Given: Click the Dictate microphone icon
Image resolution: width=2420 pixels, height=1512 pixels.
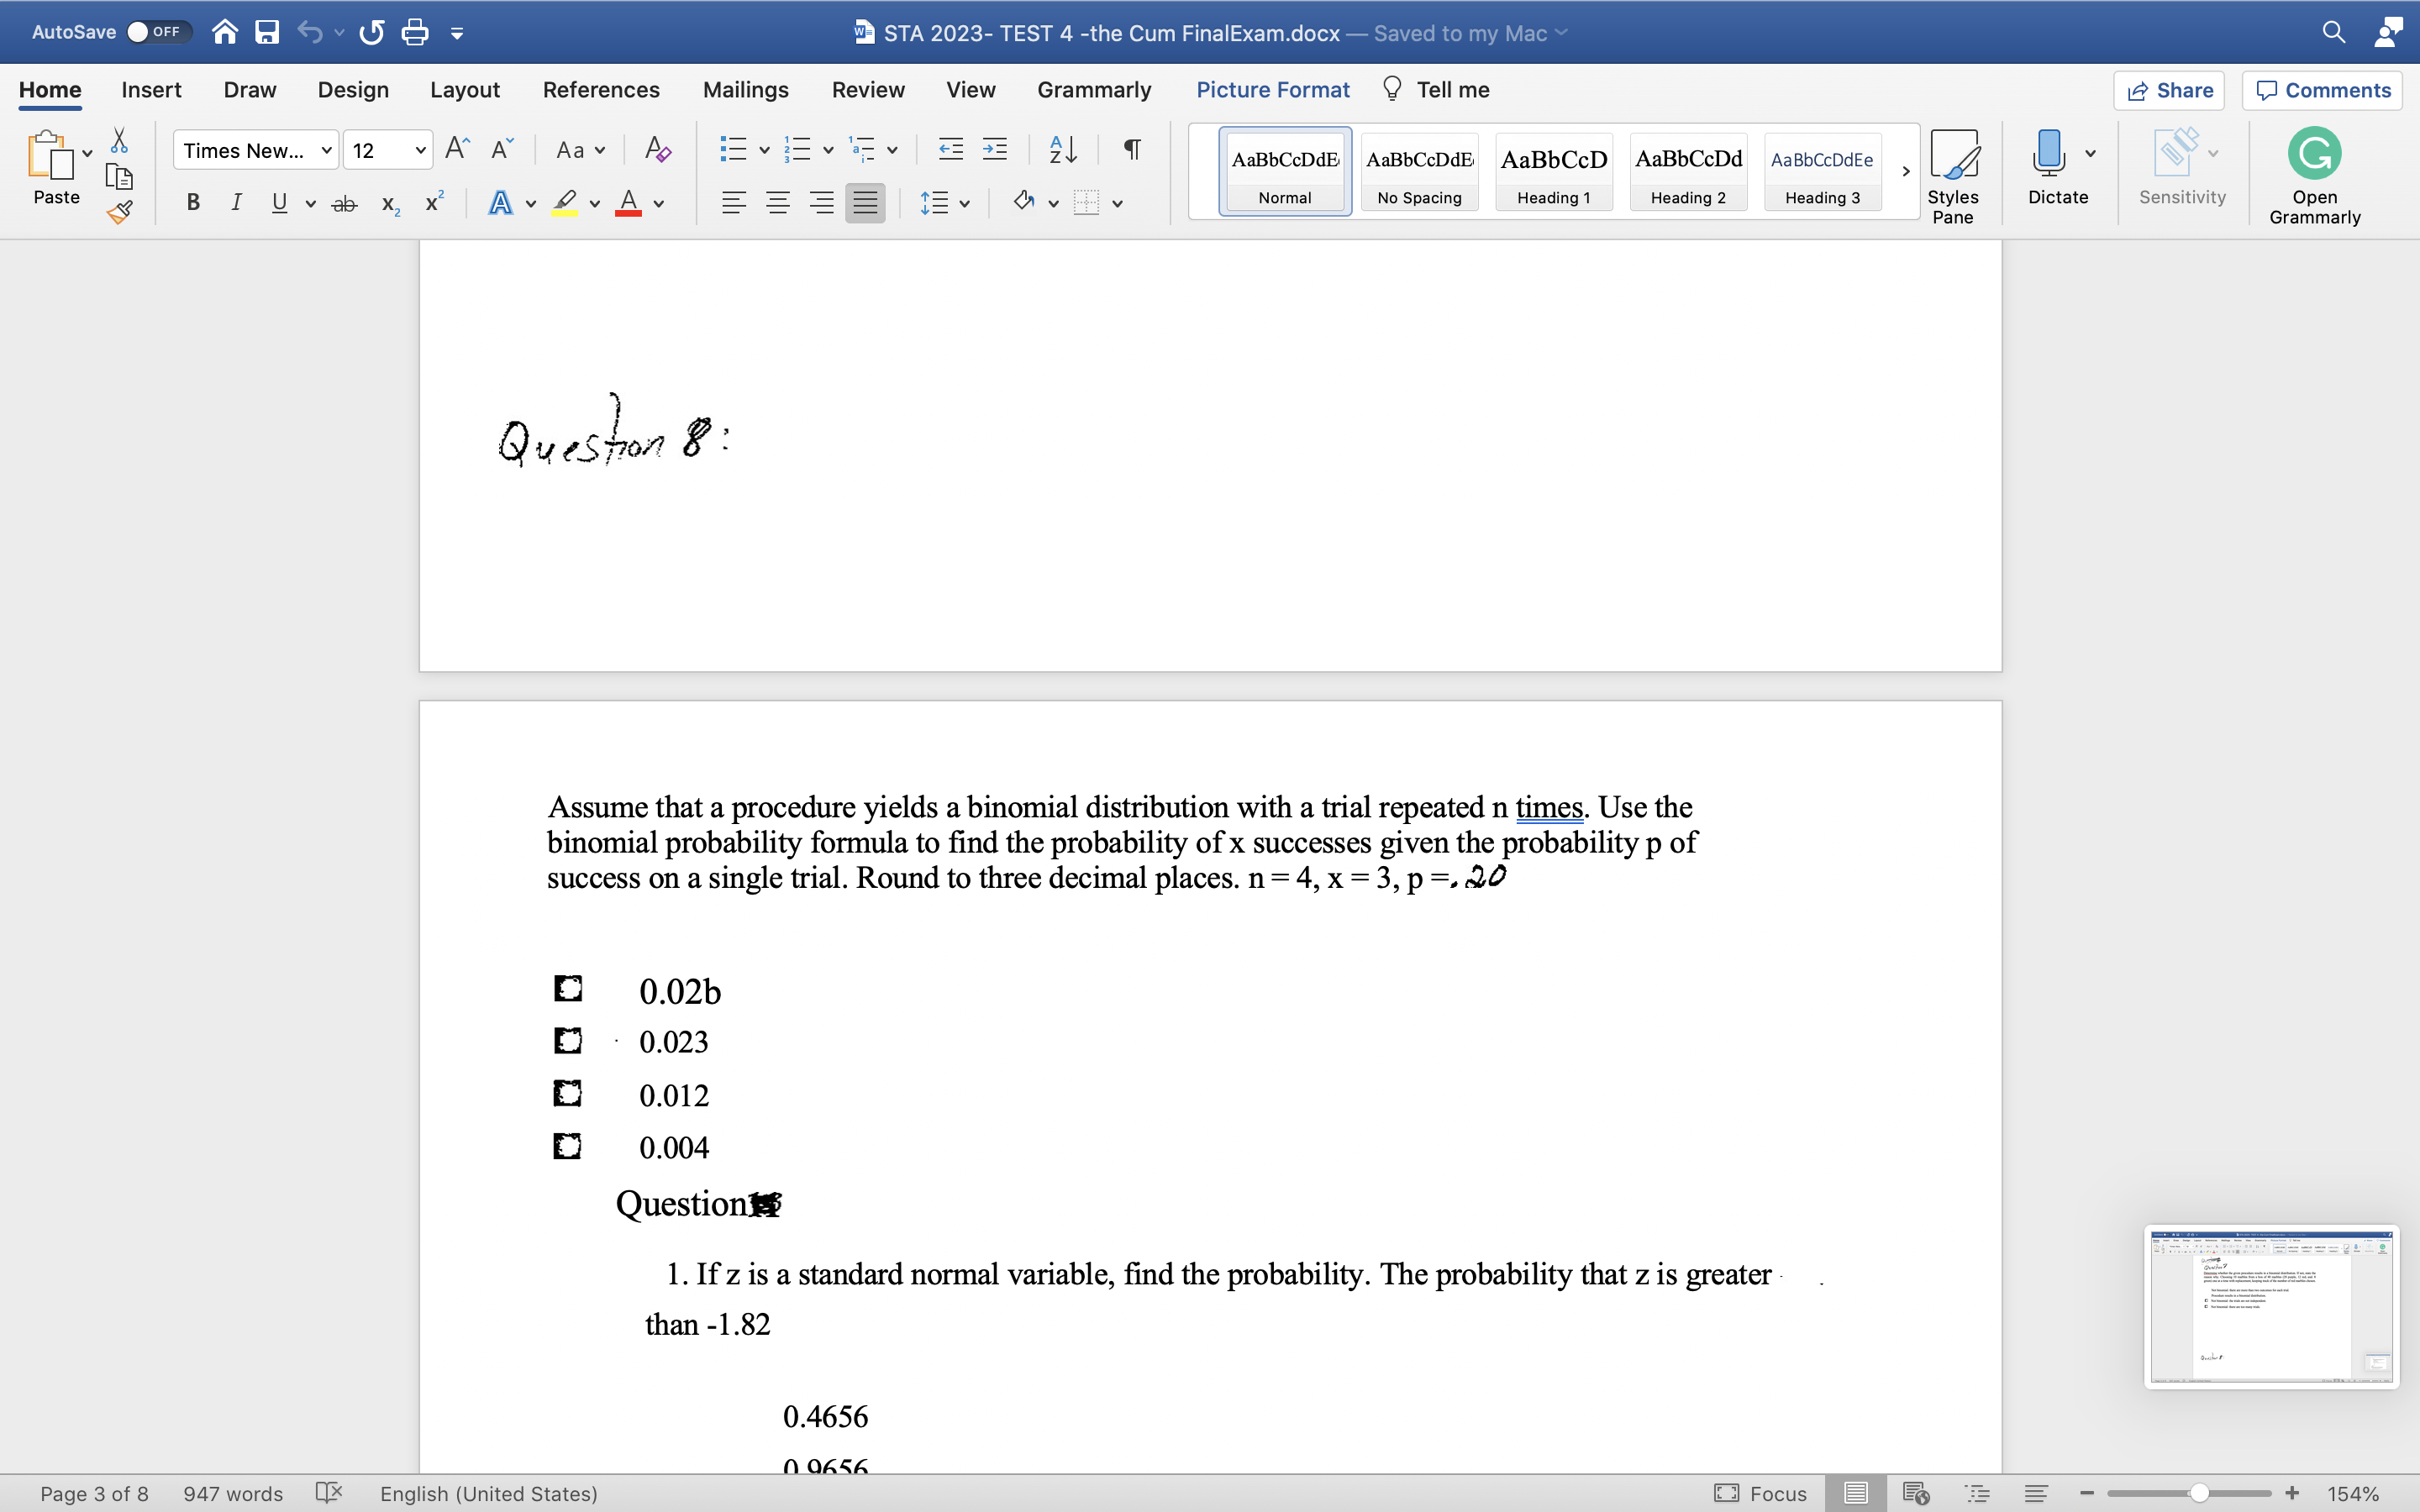Looking at the screenshot, I should click(x=2048, y=153).
